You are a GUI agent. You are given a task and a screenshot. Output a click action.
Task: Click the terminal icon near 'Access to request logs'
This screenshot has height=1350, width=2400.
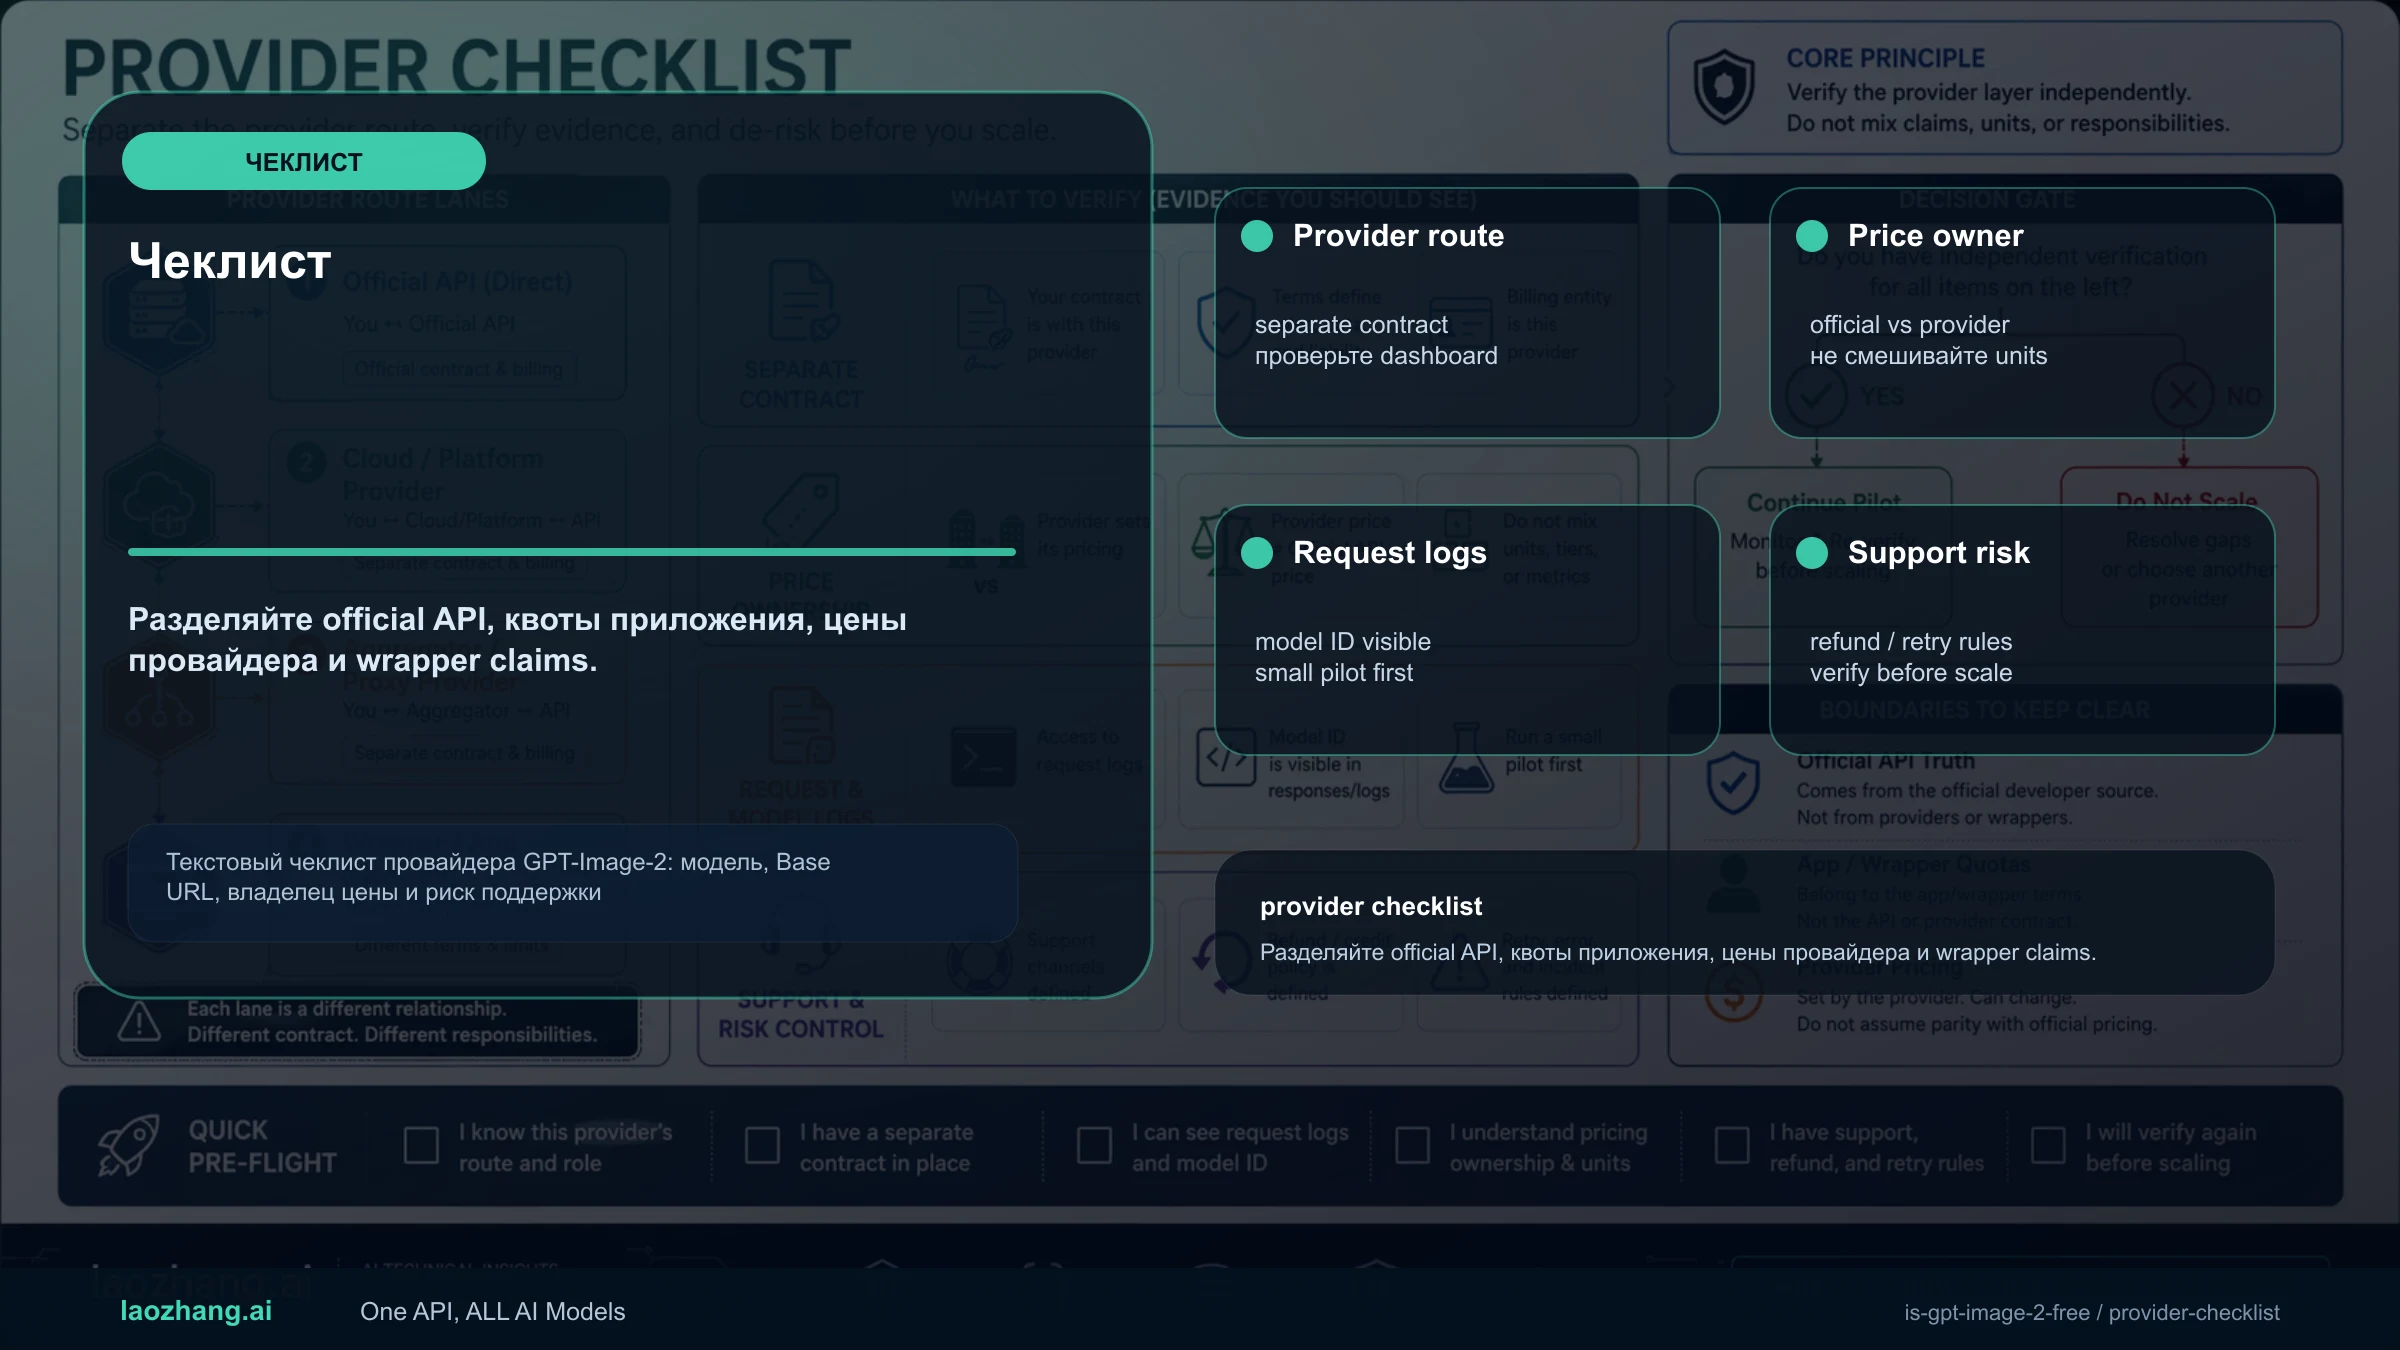pyautogui.click(x=983, y=757)
